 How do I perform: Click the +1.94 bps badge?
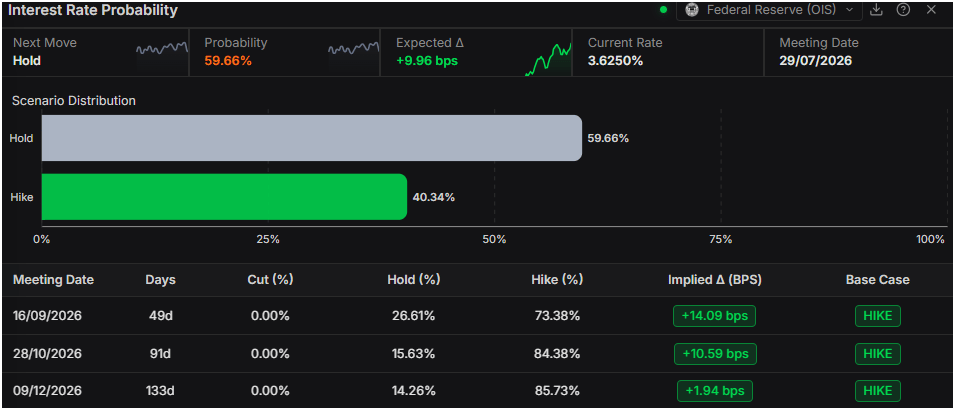coord(714,391)
